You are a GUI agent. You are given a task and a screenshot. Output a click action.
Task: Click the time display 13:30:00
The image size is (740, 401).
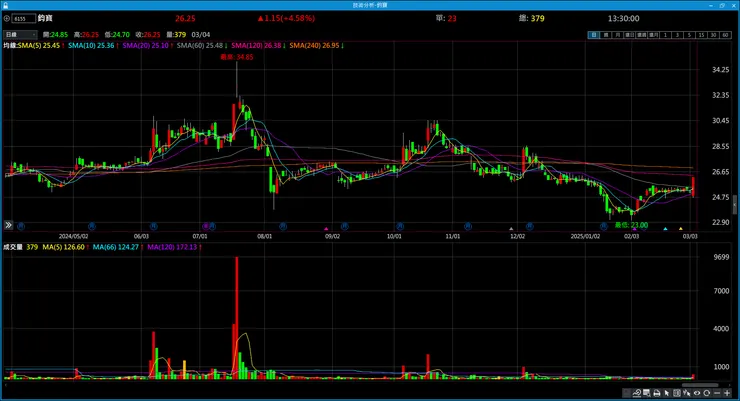click(623, 18)
